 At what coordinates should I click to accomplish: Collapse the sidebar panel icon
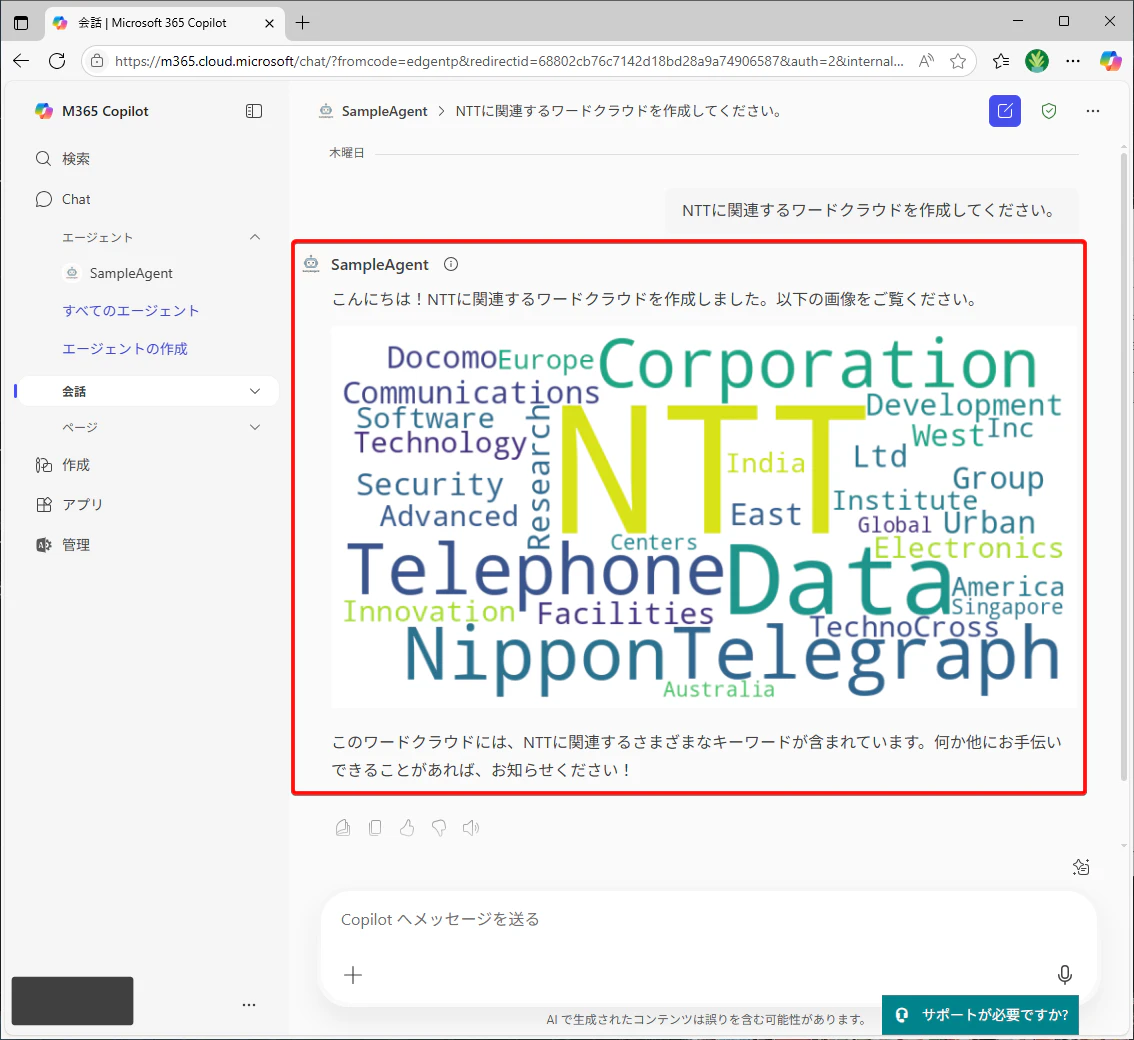[x=254, y=111]
